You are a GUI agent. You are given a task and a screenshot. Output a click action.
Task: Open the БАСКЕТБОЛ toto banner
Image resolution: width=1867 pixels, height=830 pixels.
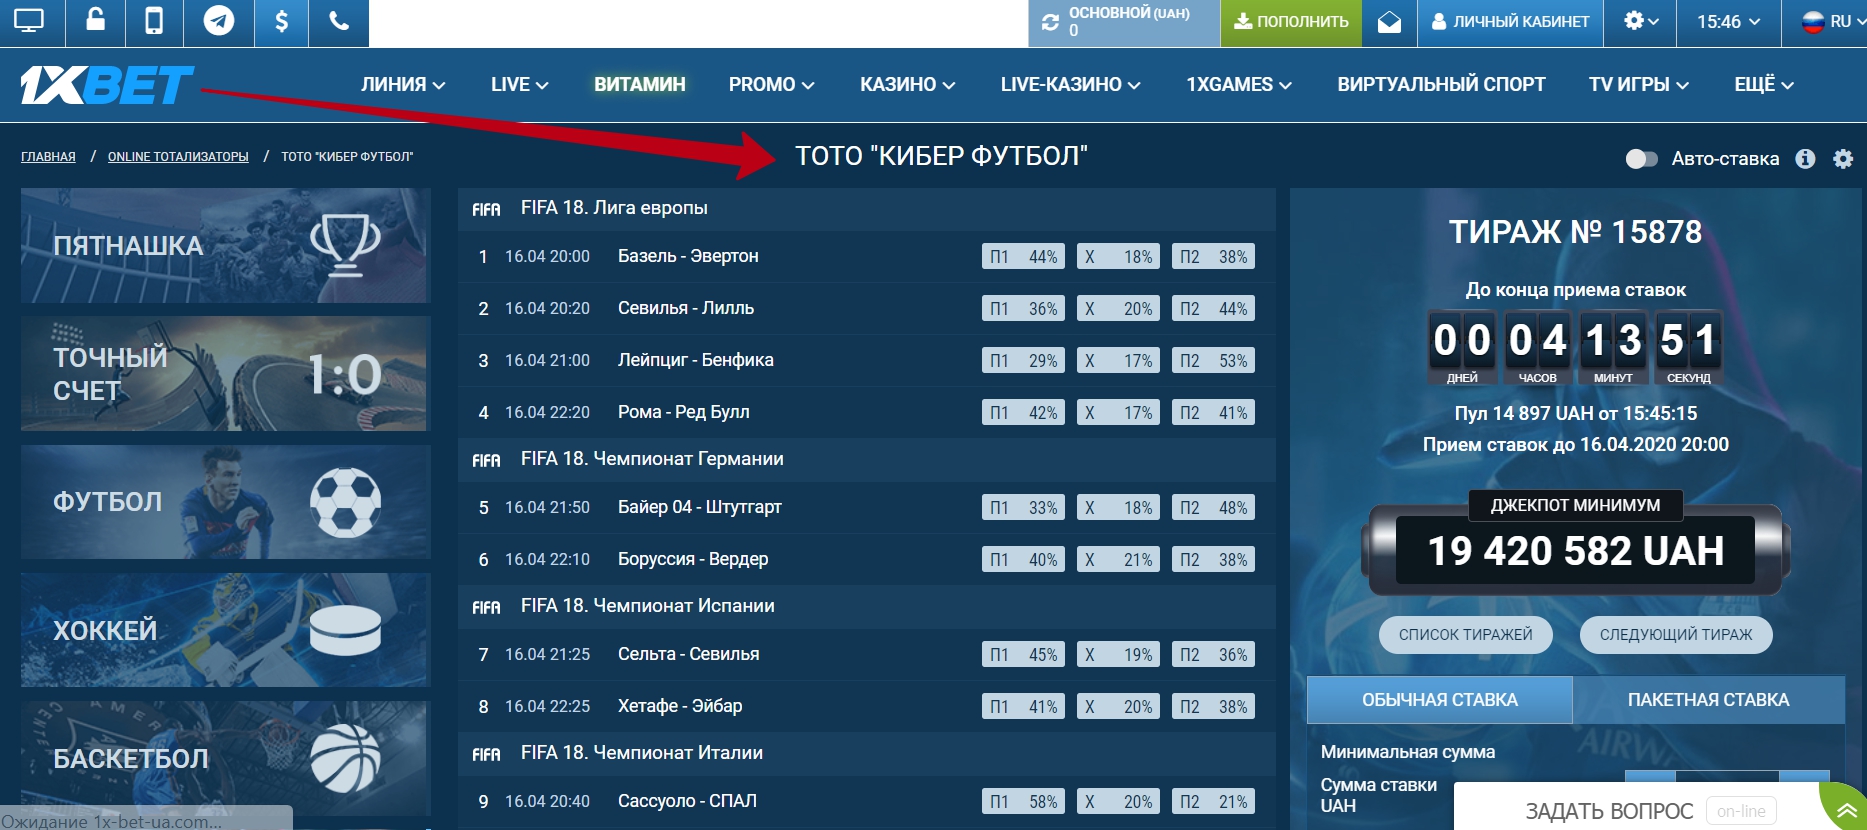[226, 758]
